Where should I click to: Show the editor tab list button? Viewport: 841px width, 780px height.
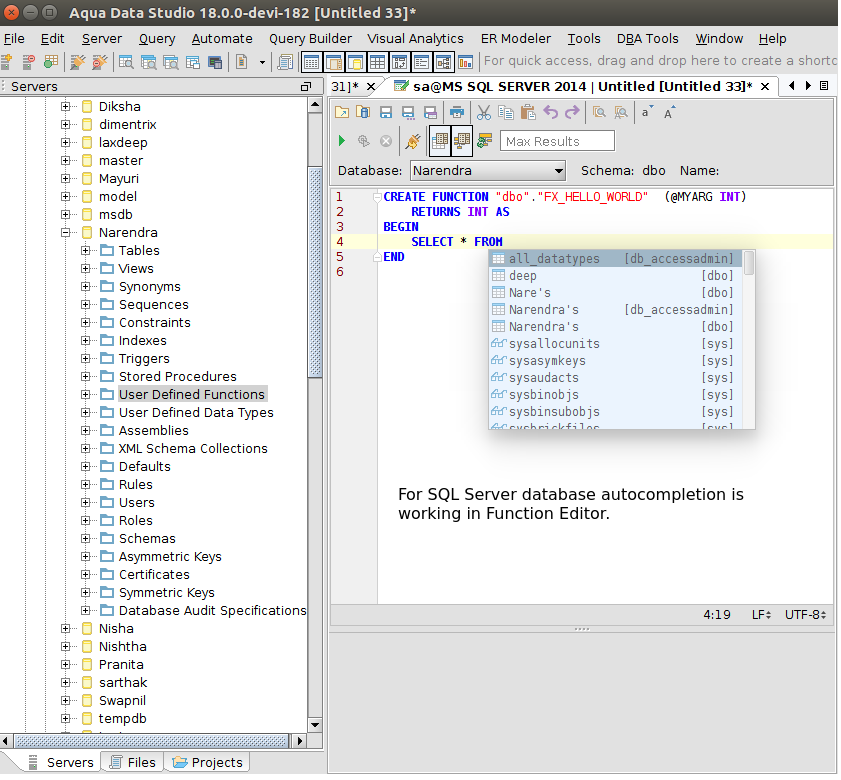[824, 86]
